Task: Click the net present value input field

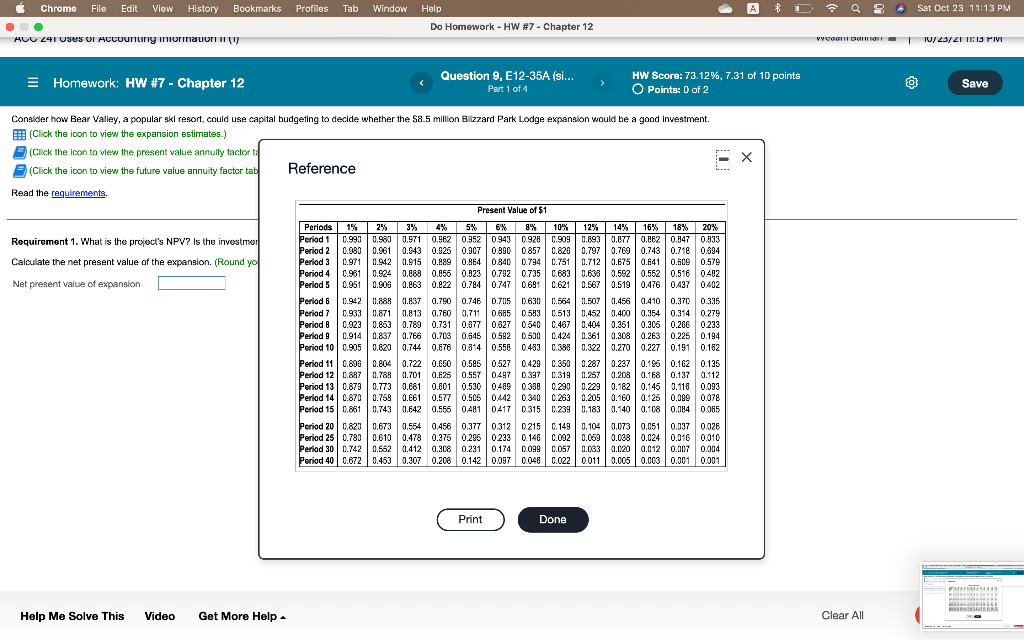Action: [x=191, y=282]
